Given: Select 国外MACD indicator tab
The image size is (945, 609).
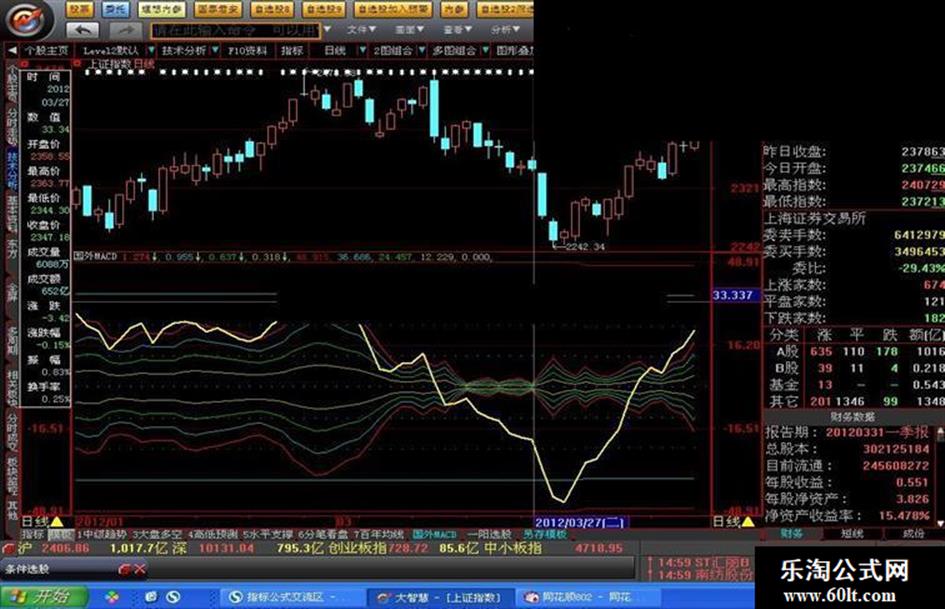Looking at the screenshot, I should pyautogui.click(x=435, y=534).
